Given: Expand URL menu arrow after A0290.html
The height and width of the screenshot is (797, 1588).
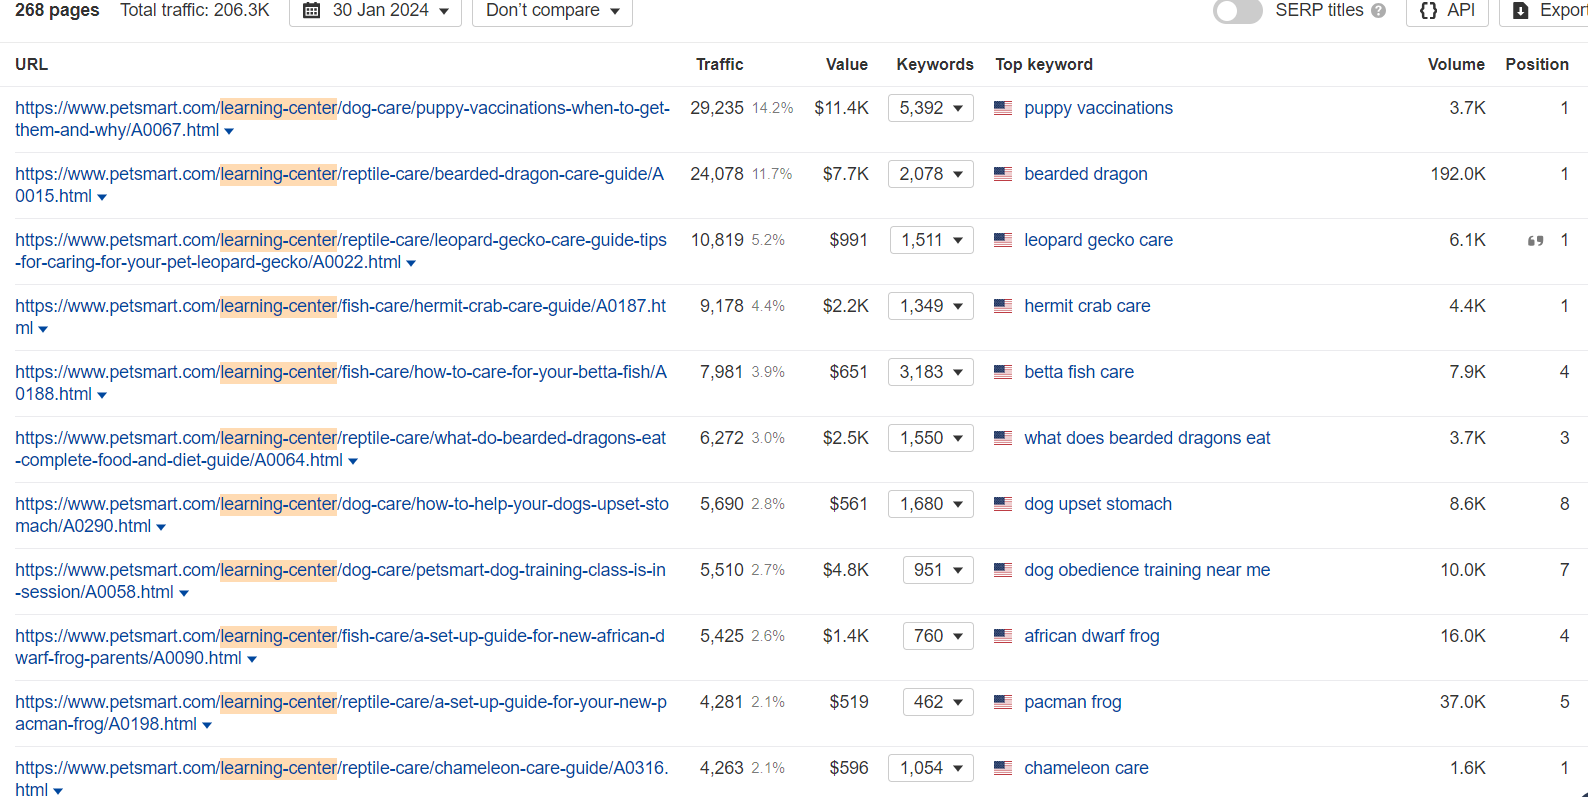Looking at the screenshot, I should click(161, 528).
